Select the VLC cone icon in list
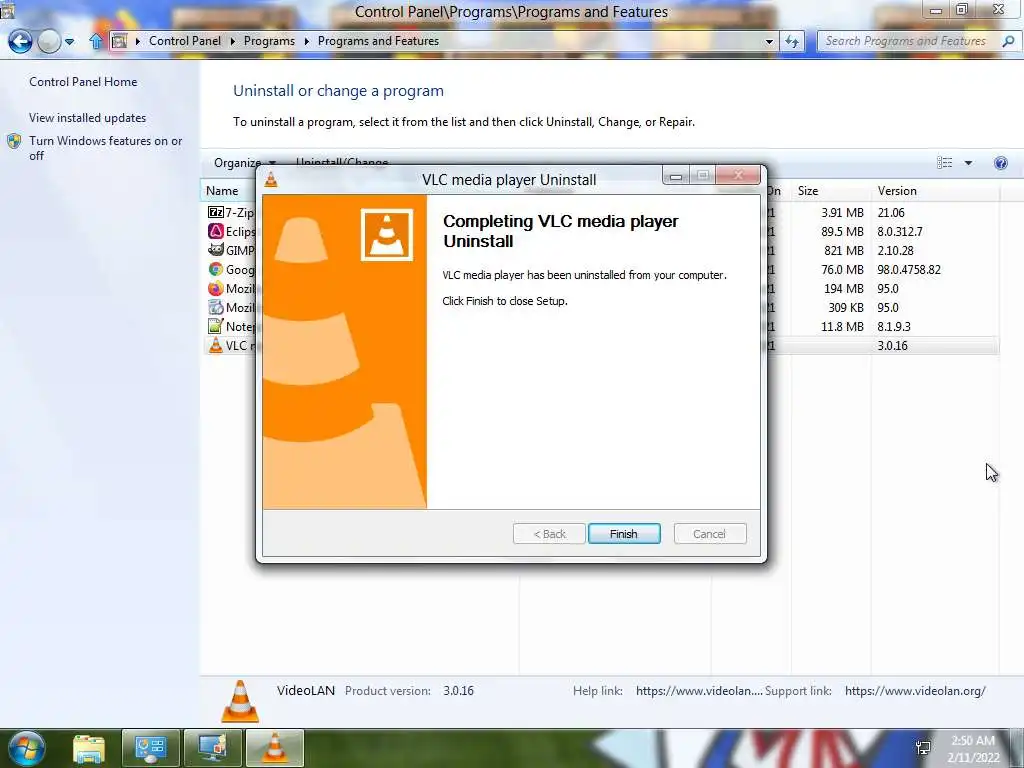The width and height of the screenshot is (1024, 768). pos(216,345)
